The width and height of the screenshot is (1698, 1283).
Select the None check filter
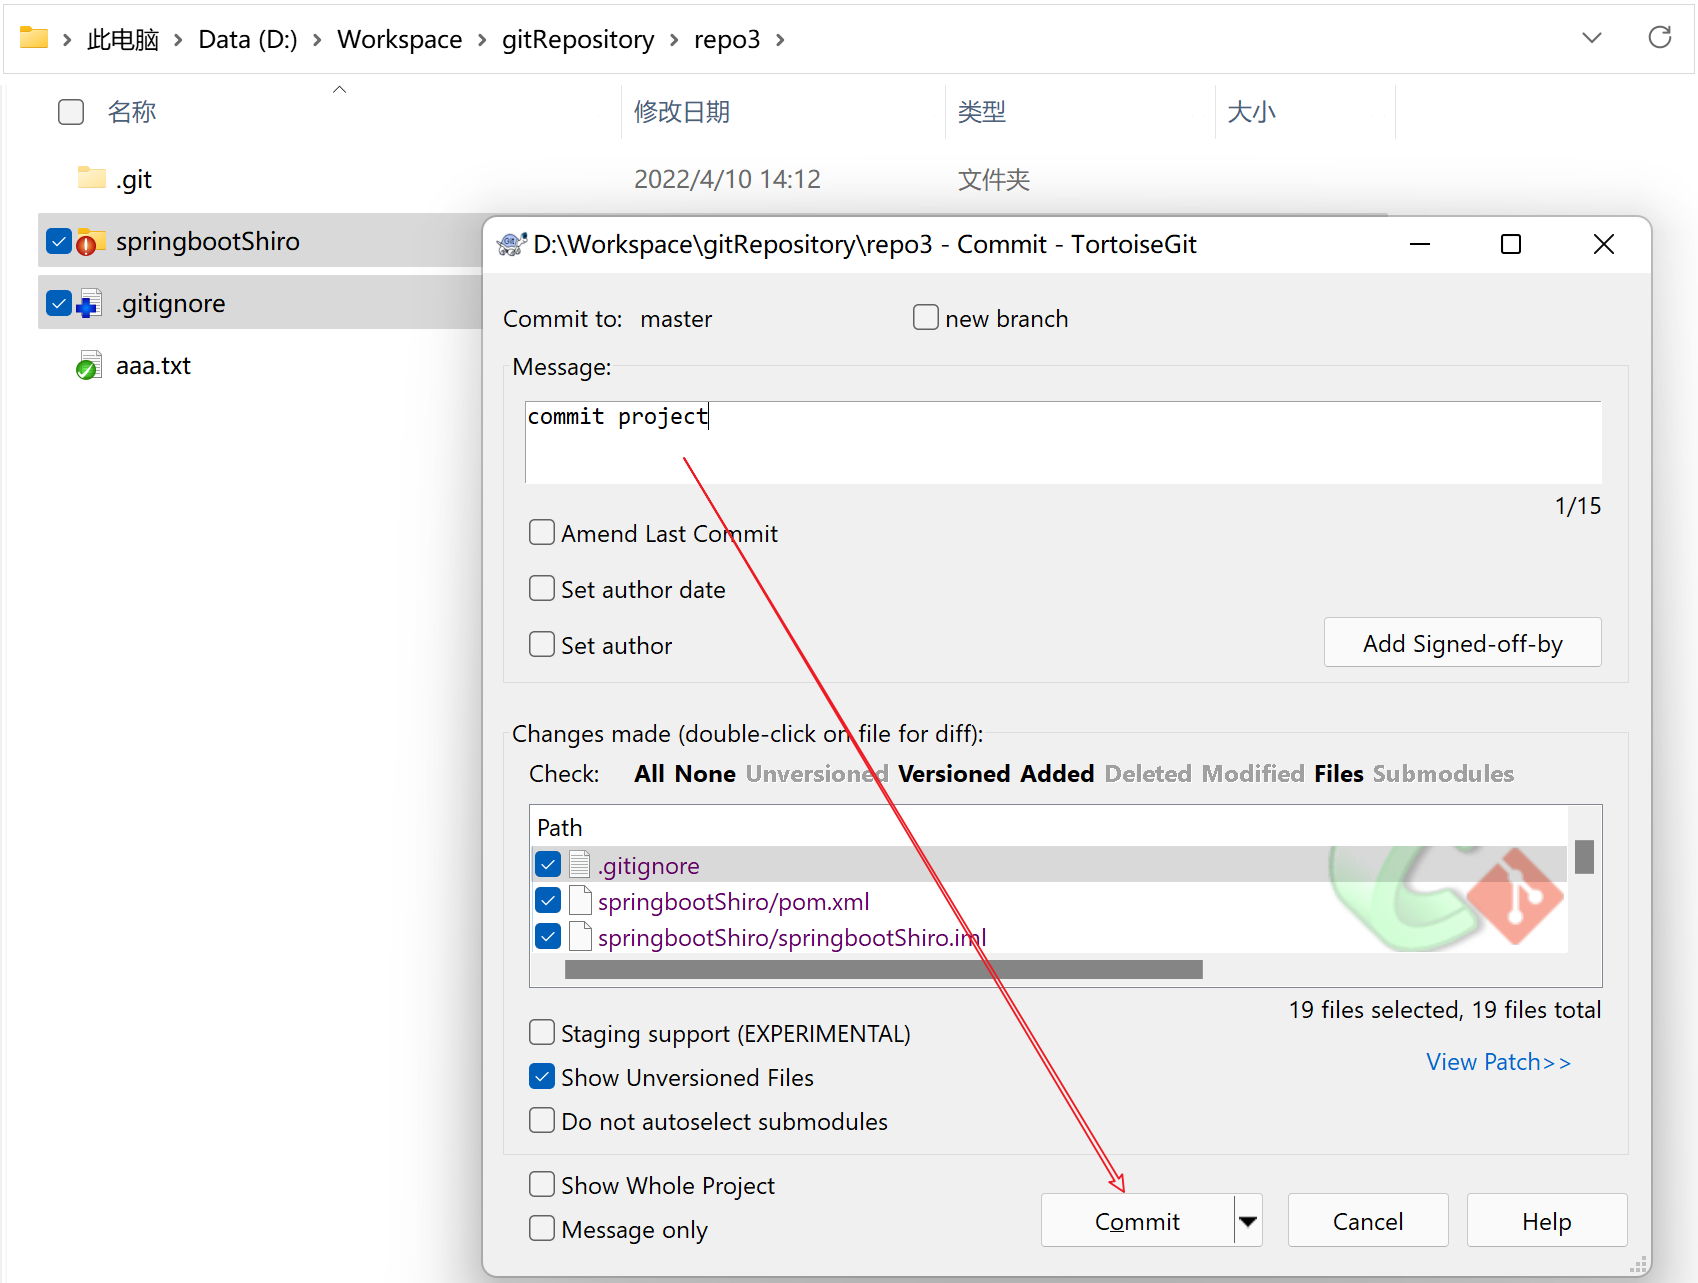pyautogui.click(x=705, y=774)
